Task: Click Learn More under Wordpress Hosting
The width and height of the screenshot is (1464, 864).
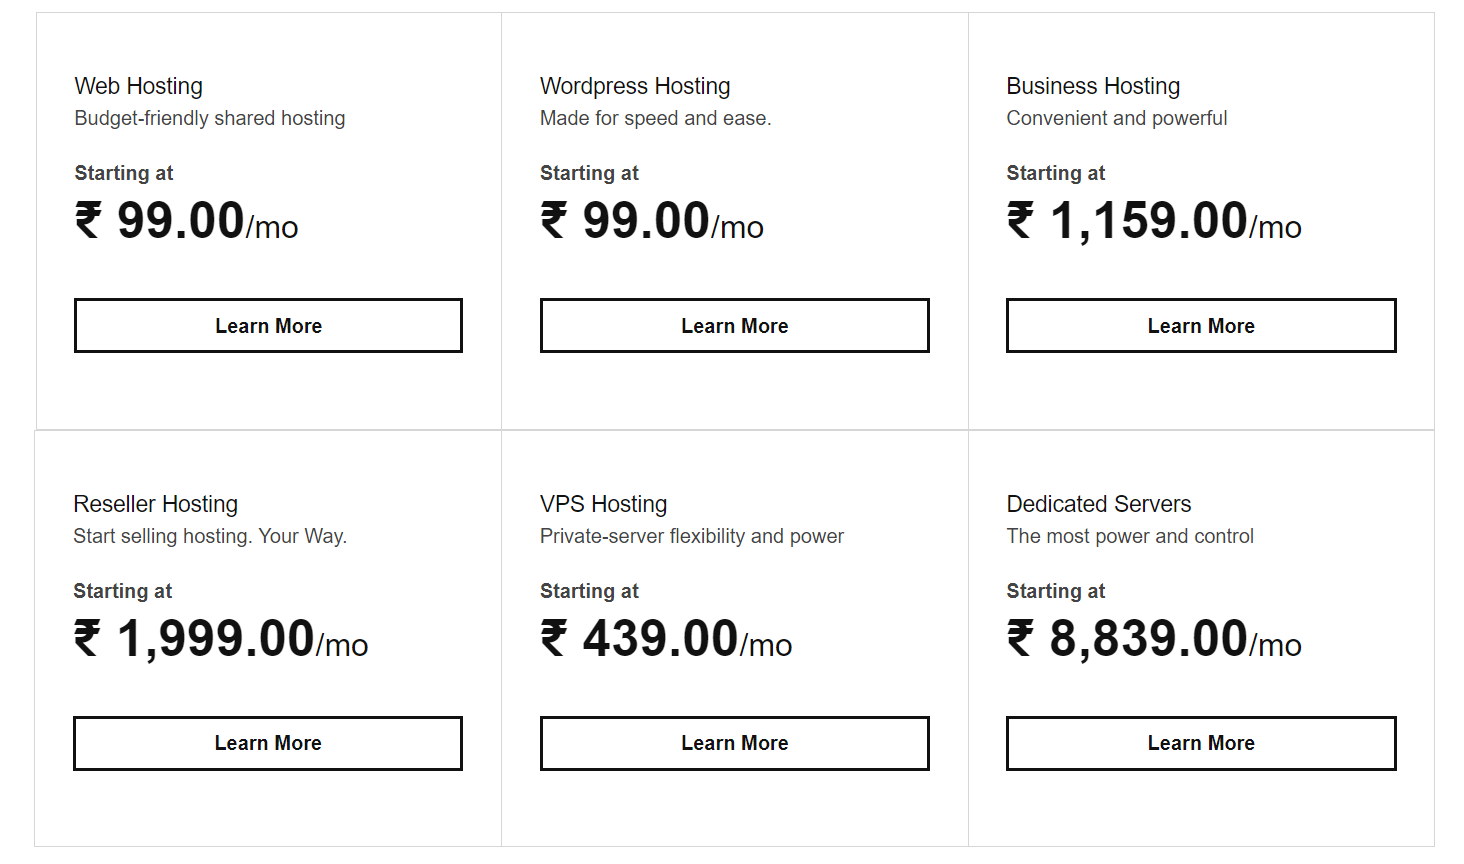Action: [x=734, y=326]
